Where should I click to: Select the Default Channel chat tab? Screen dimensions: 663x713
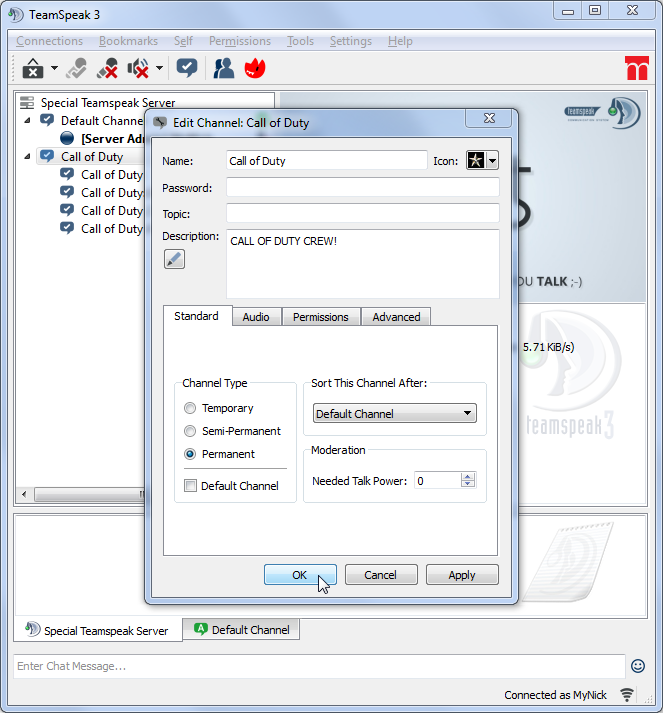pos(241,629)
